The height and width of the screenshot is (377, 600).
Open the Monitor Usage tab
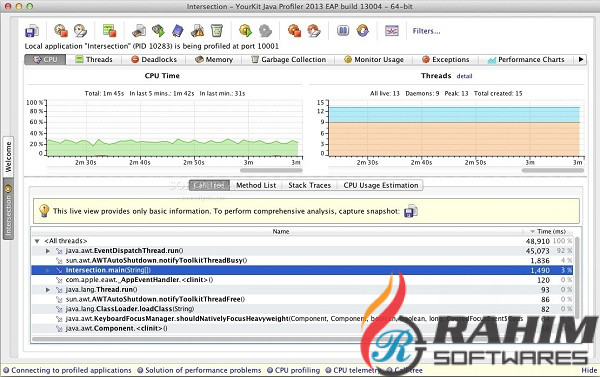click(x=374, y=60)
